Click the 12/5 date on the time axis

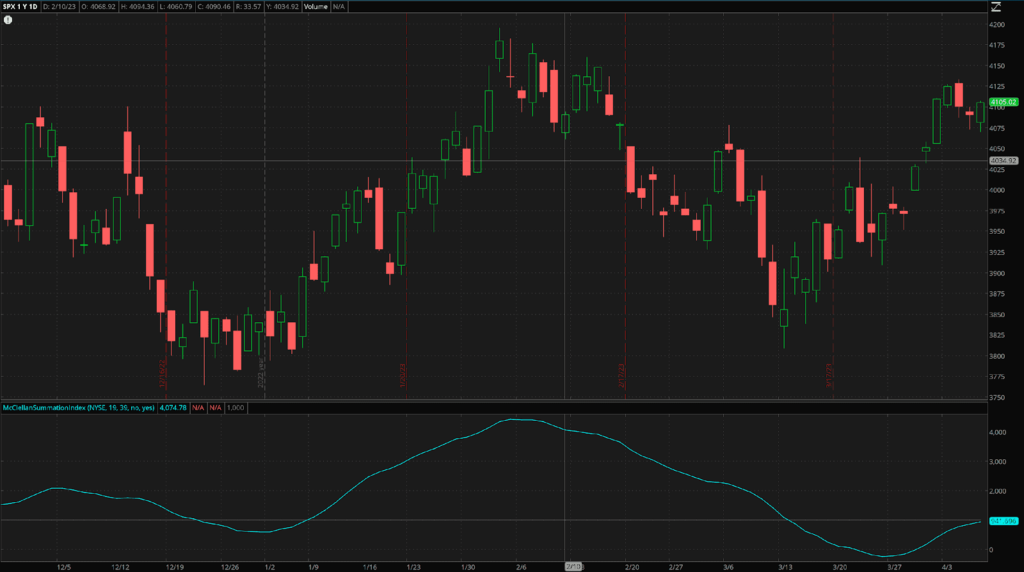(x=64, y=567)
